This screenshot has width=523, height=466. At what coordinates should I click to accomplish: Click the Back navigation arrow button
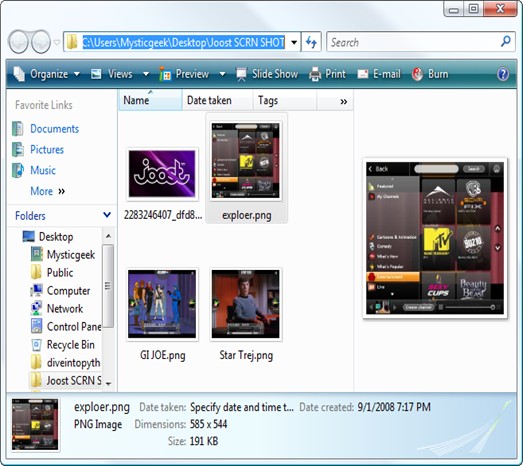[x=18, y=42]
